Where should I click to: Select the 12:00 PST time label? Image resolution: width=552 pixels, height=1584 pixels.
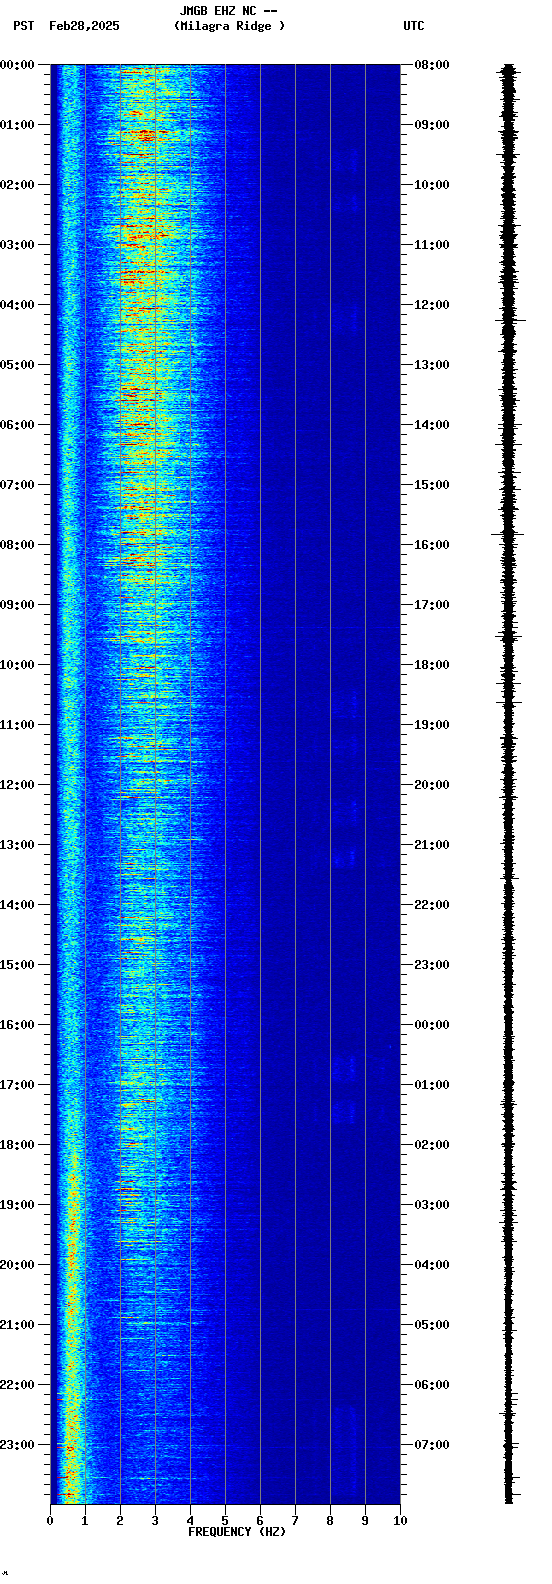coord(18,785)
